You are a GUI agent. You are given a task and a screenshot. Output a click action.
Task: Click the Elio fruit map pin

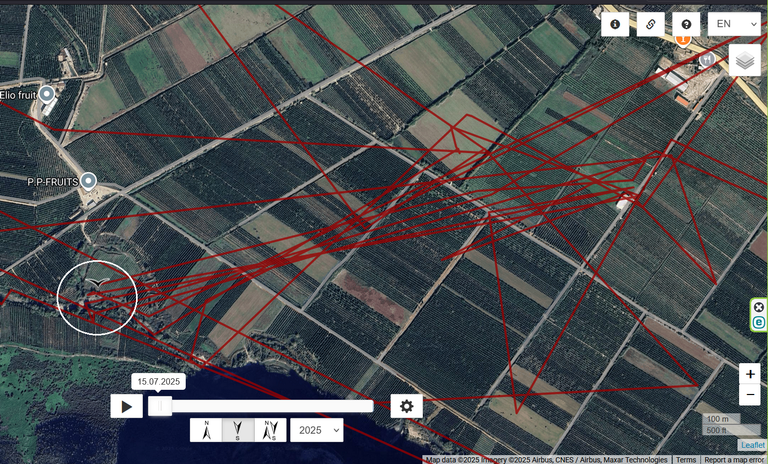click(47, 94)
